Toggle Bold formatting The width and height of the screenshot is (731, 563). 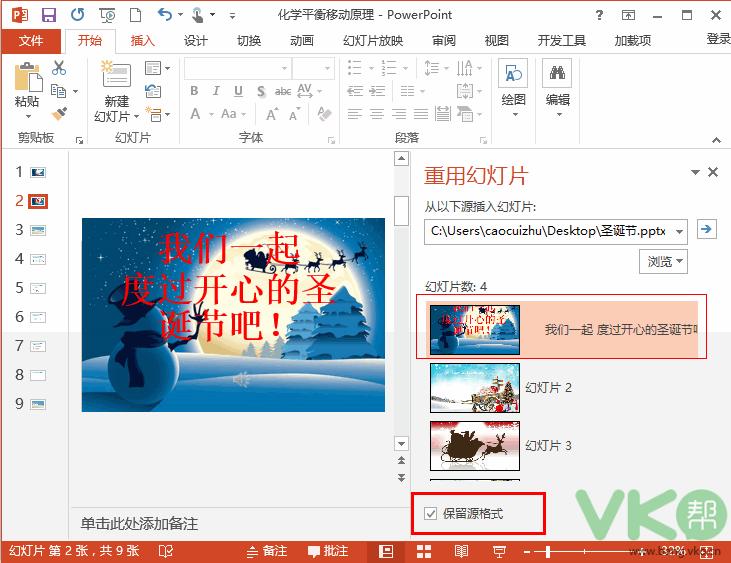pos(194,91)
